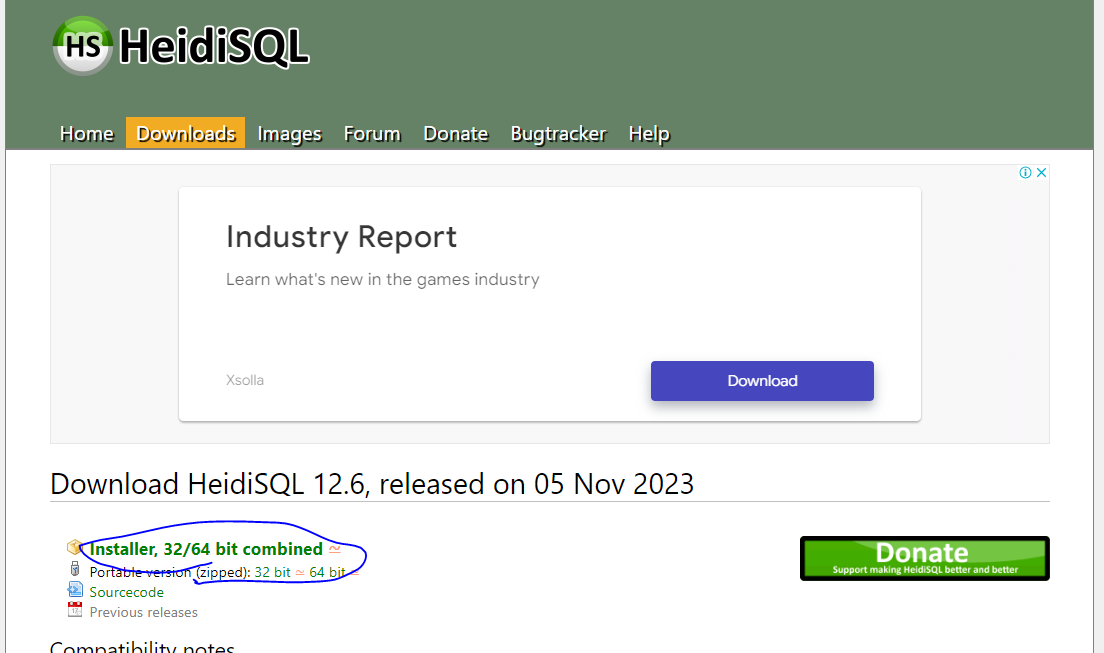Close the advertisement with the X icon
The height and width of the screenshot is (653, 1104).
coord(1041,173)
